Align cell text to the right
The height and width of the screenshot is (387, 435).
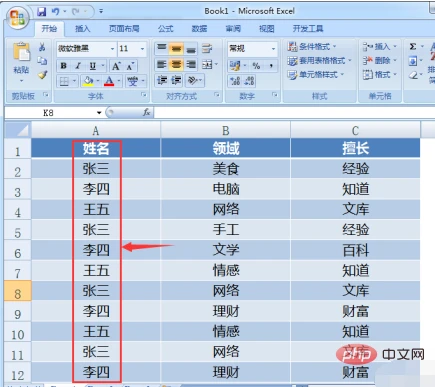coord(191,64)
